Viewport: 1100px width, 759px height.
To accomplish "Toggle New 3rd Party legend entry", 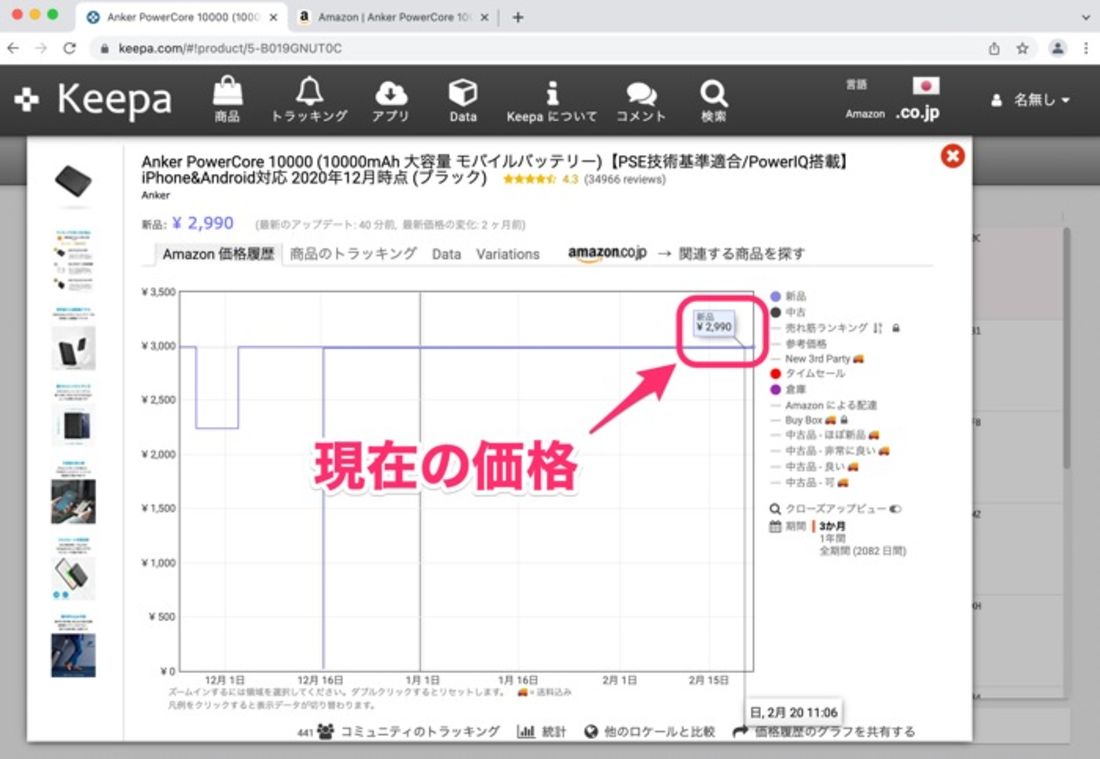I will coord(817,358).
